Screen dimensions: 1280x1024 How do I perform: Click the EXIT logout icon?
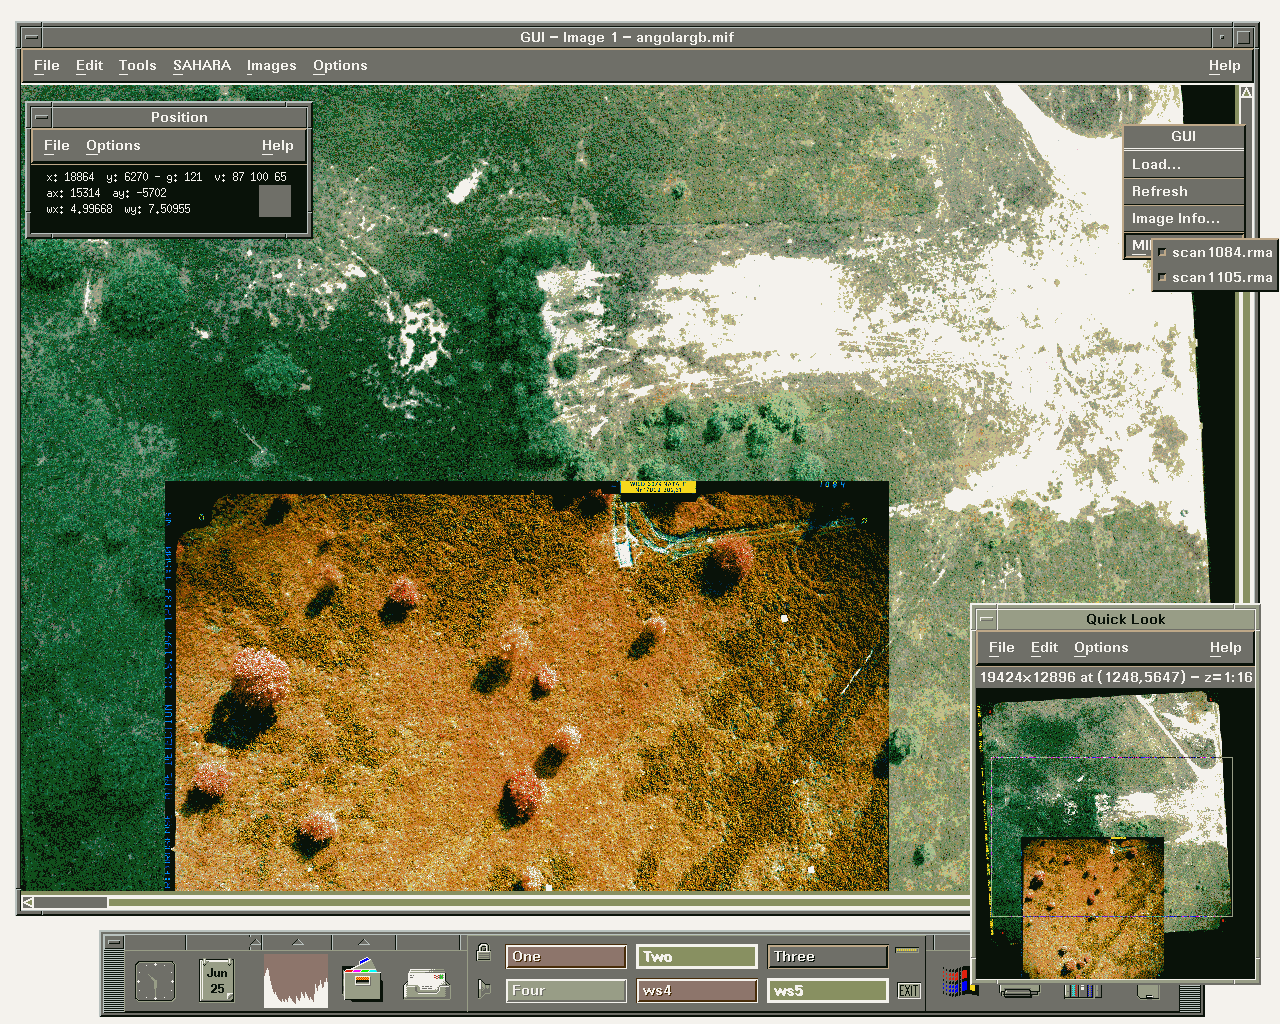908,990
